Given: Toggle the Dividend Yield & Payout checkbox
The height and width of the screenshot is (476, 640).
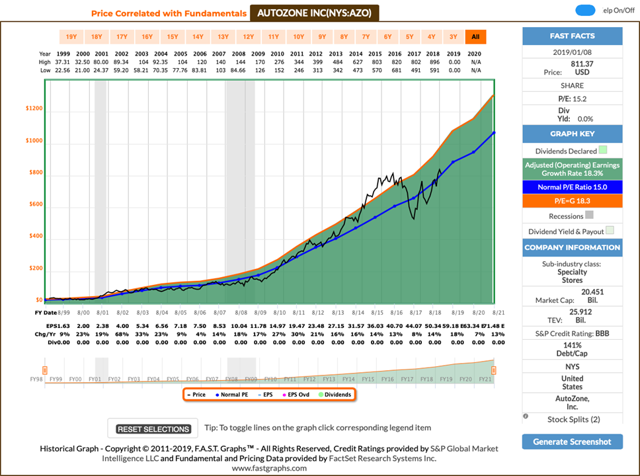Looking at the screenshot, I should pyautogui.click(x=610, y=230).
